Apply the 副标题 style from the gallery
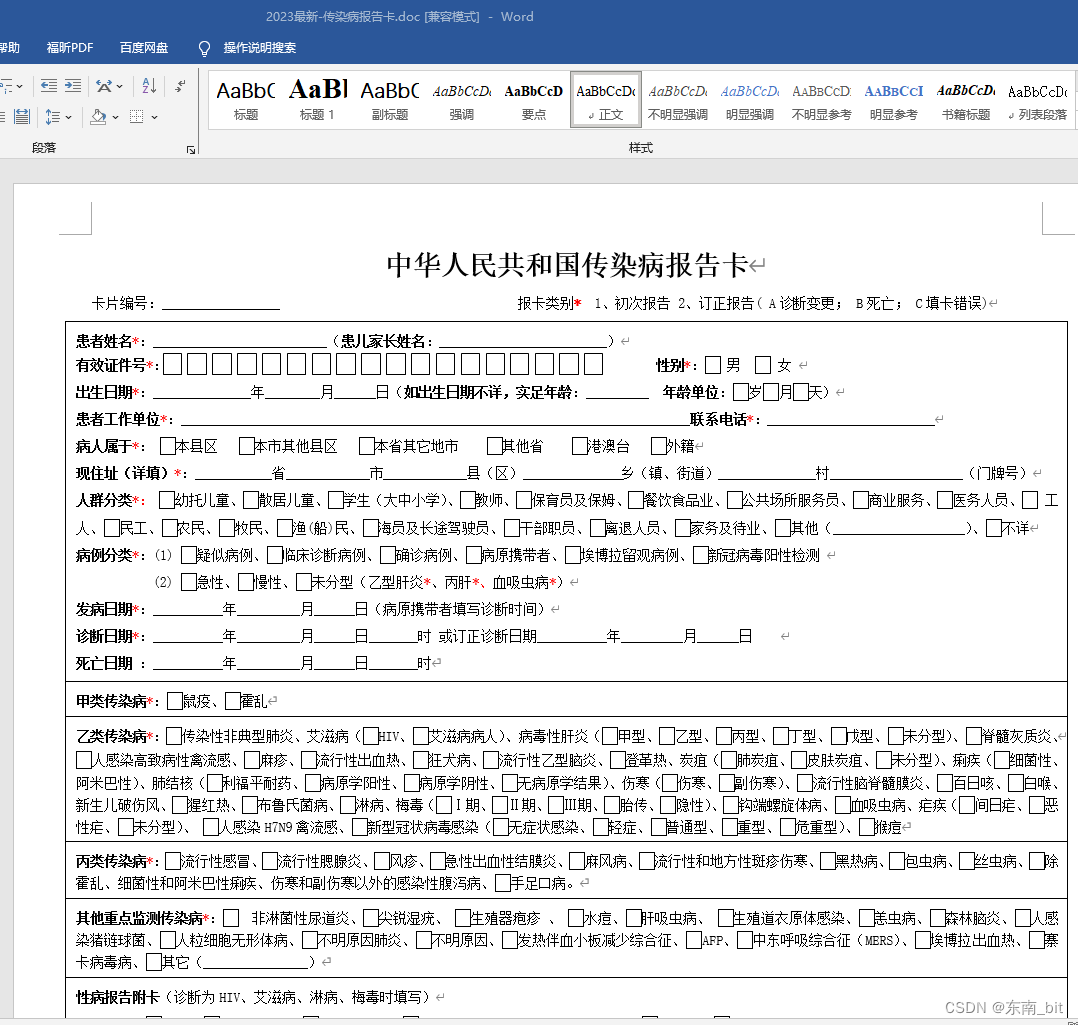The image size is (1078, 1025). [x=389, y=99]
